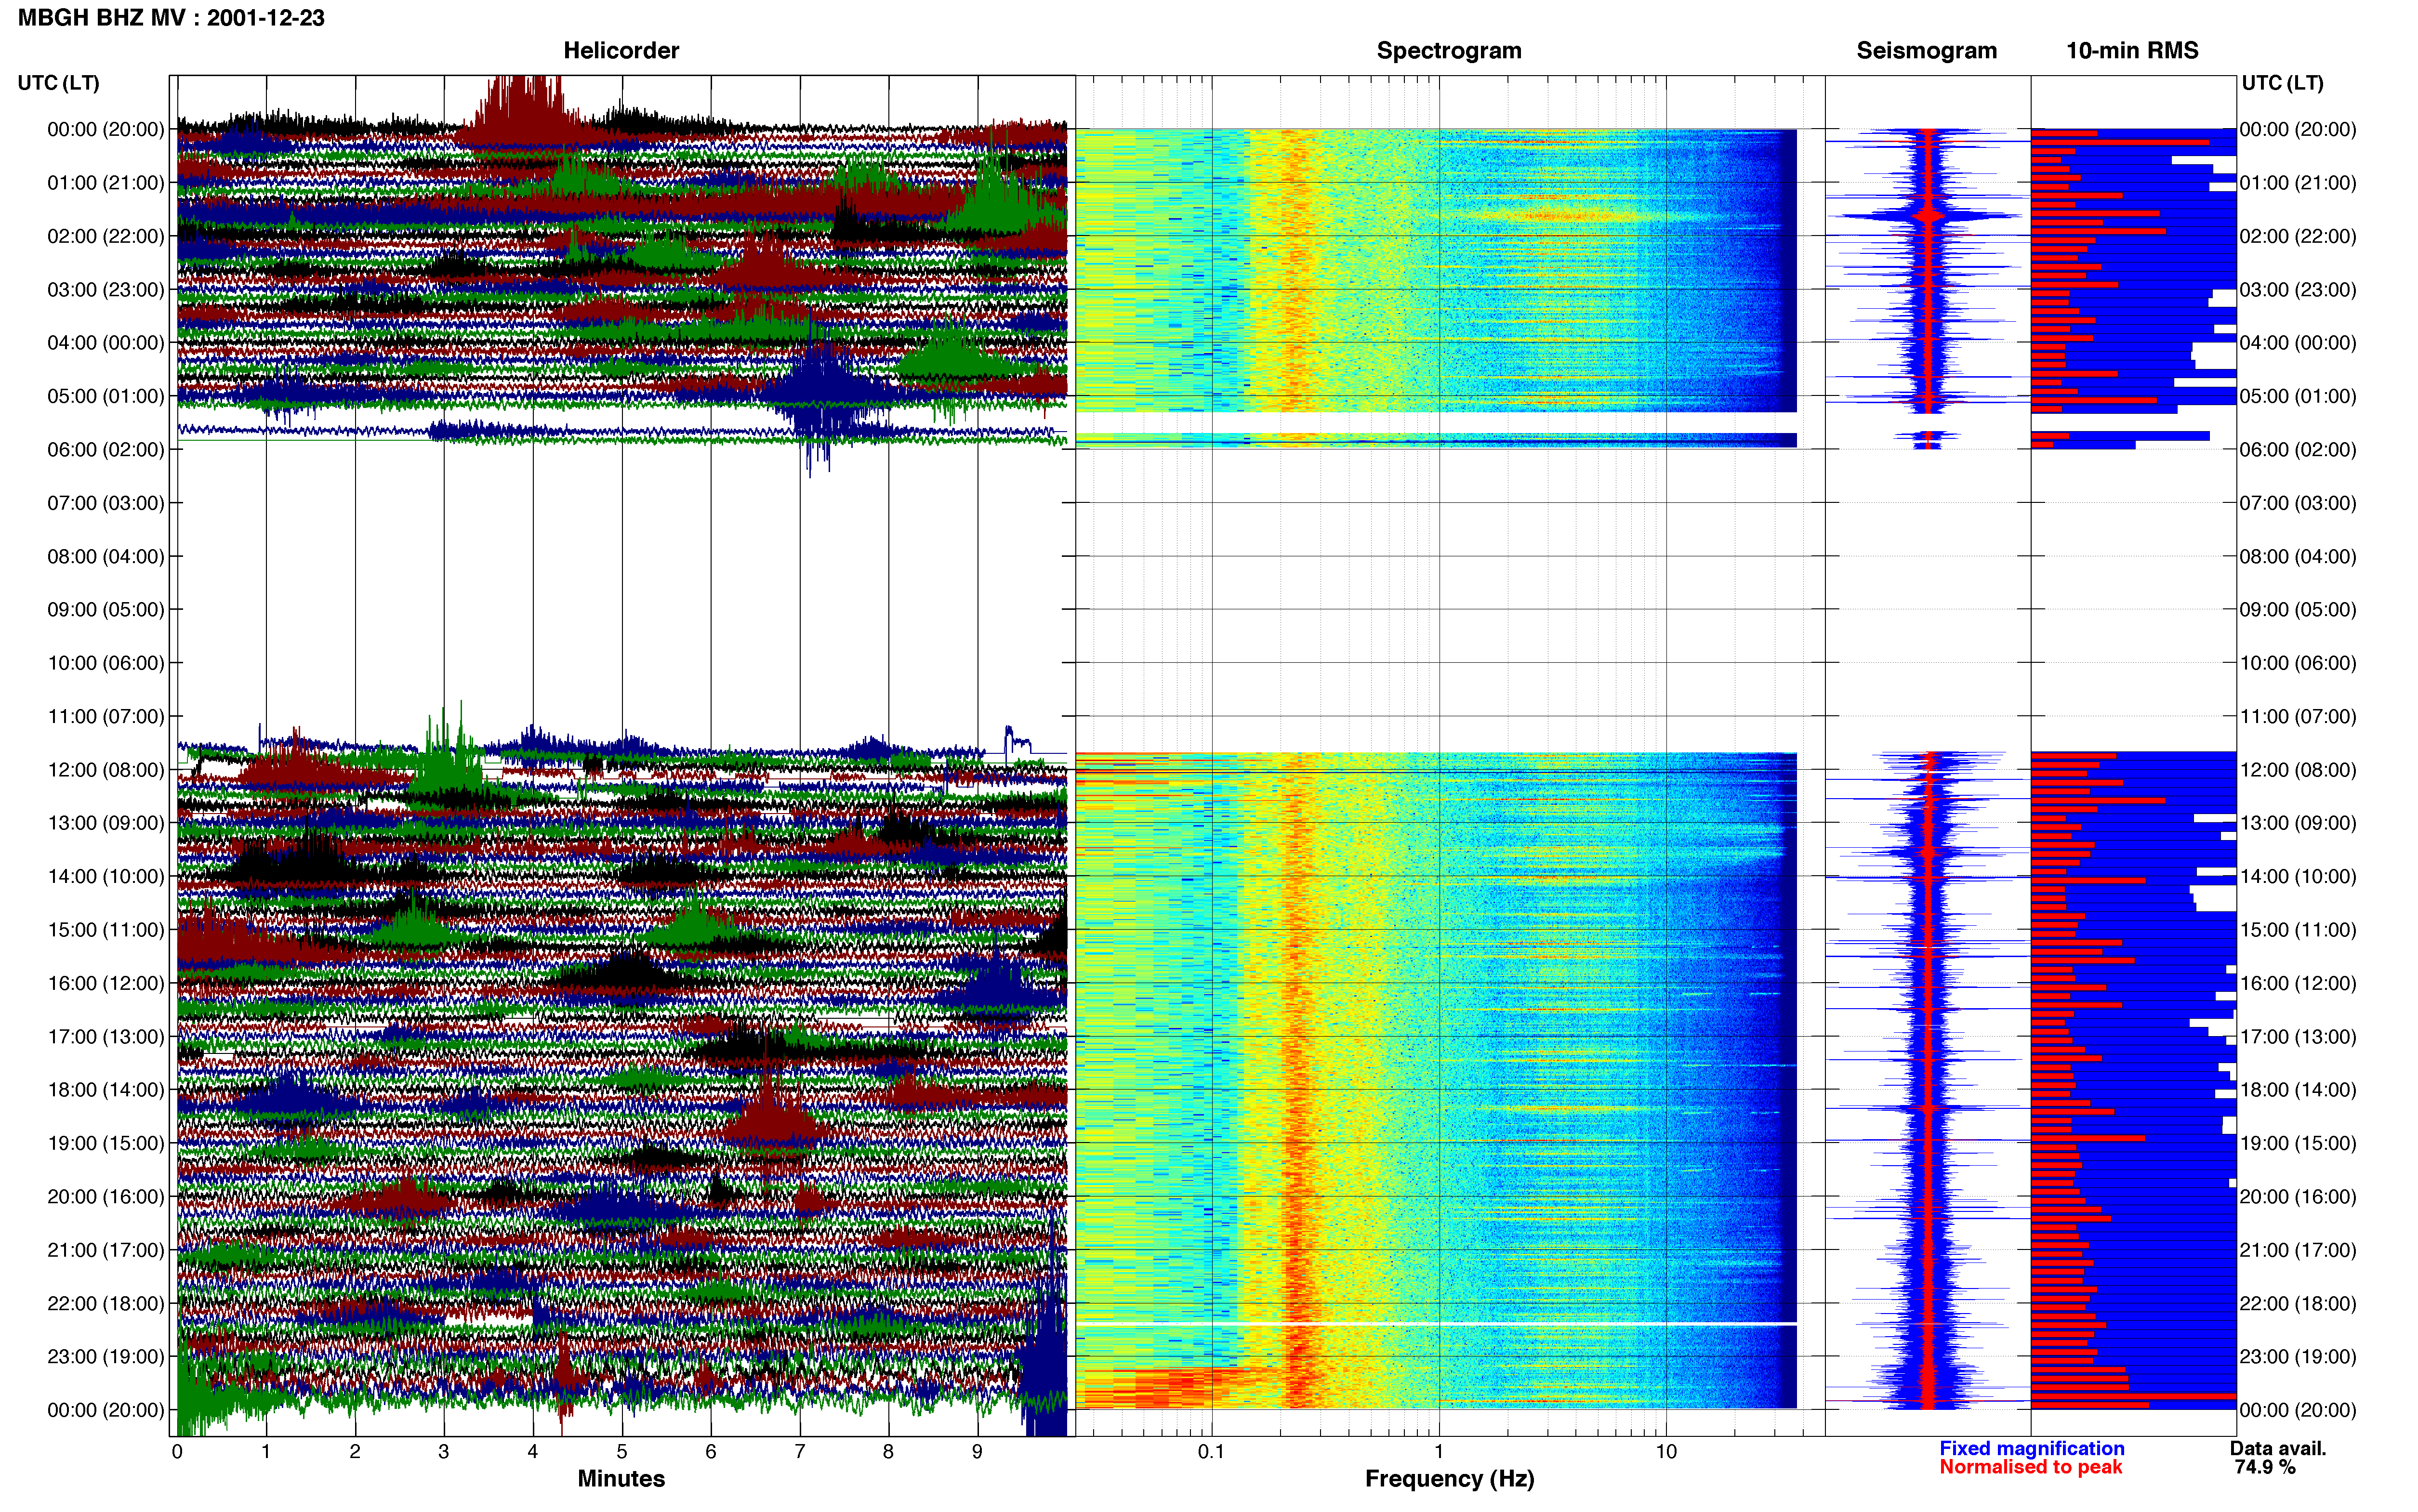Click the red 'Normalised to peak' legend text
The height and width of the screenshot is (1512, 2418).
[x=2030, y=1467]
